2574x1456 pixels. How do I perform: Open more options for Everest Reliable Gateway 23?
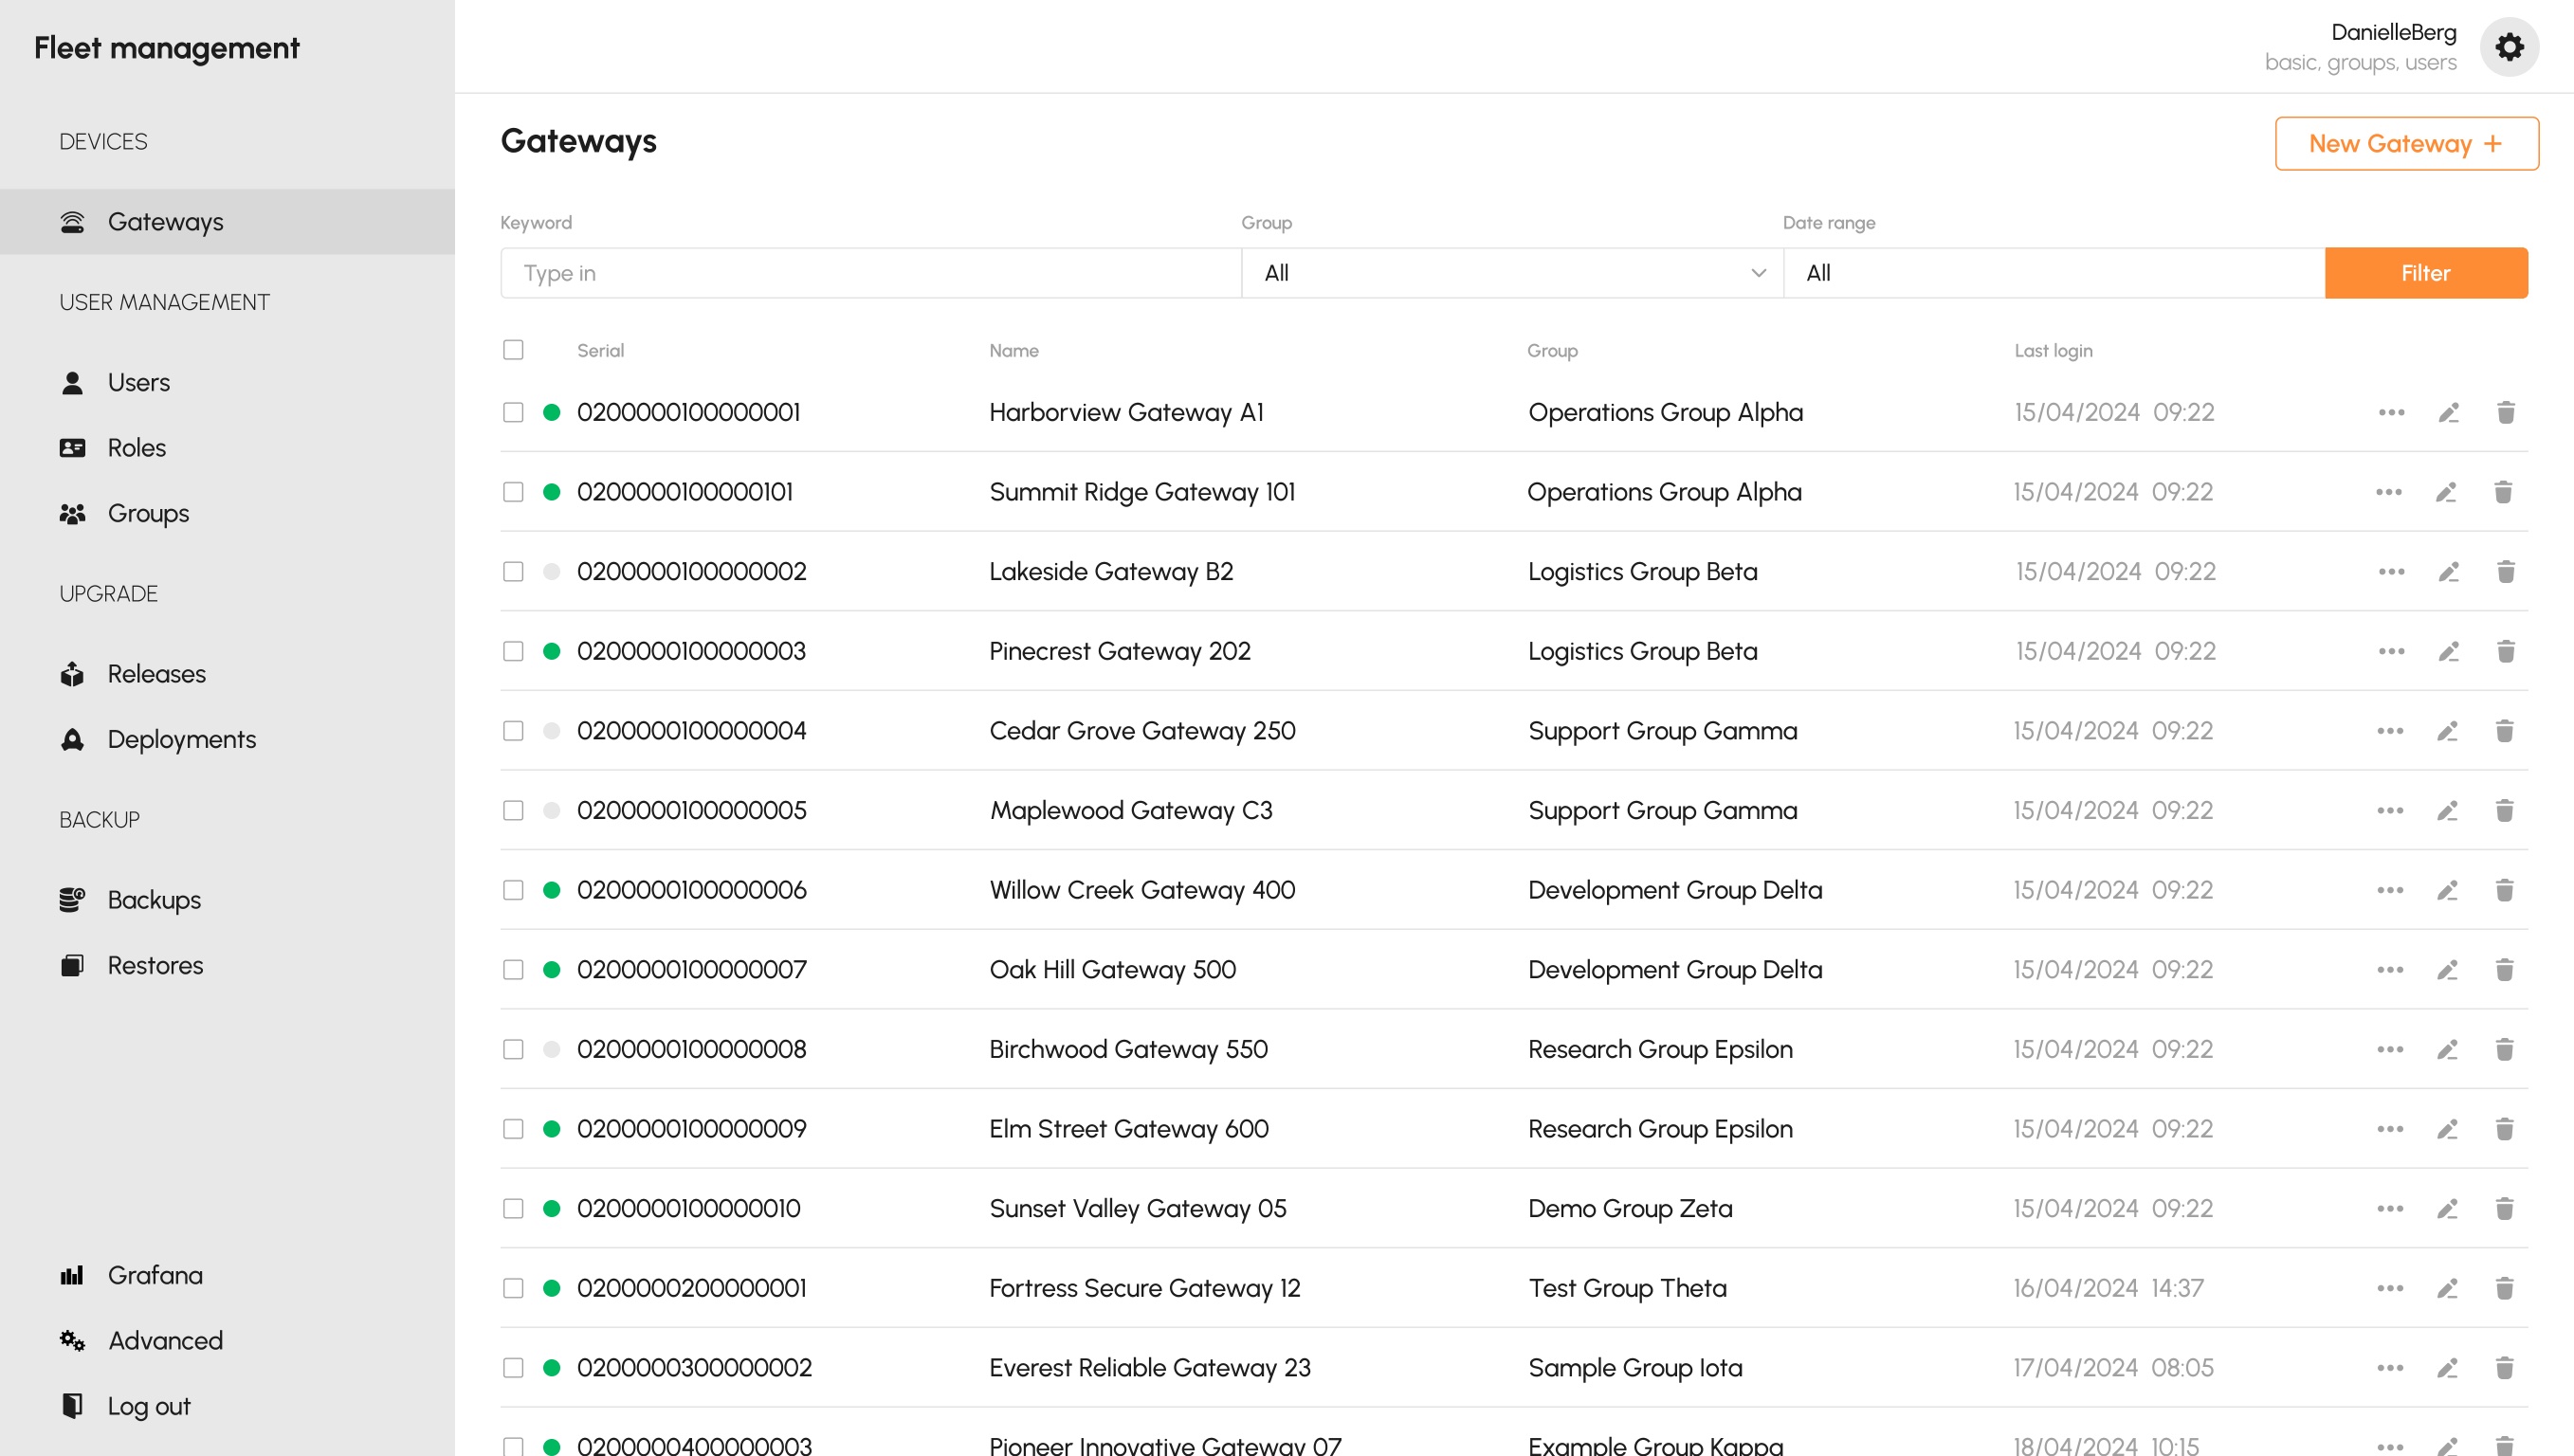point(2390,1368)
